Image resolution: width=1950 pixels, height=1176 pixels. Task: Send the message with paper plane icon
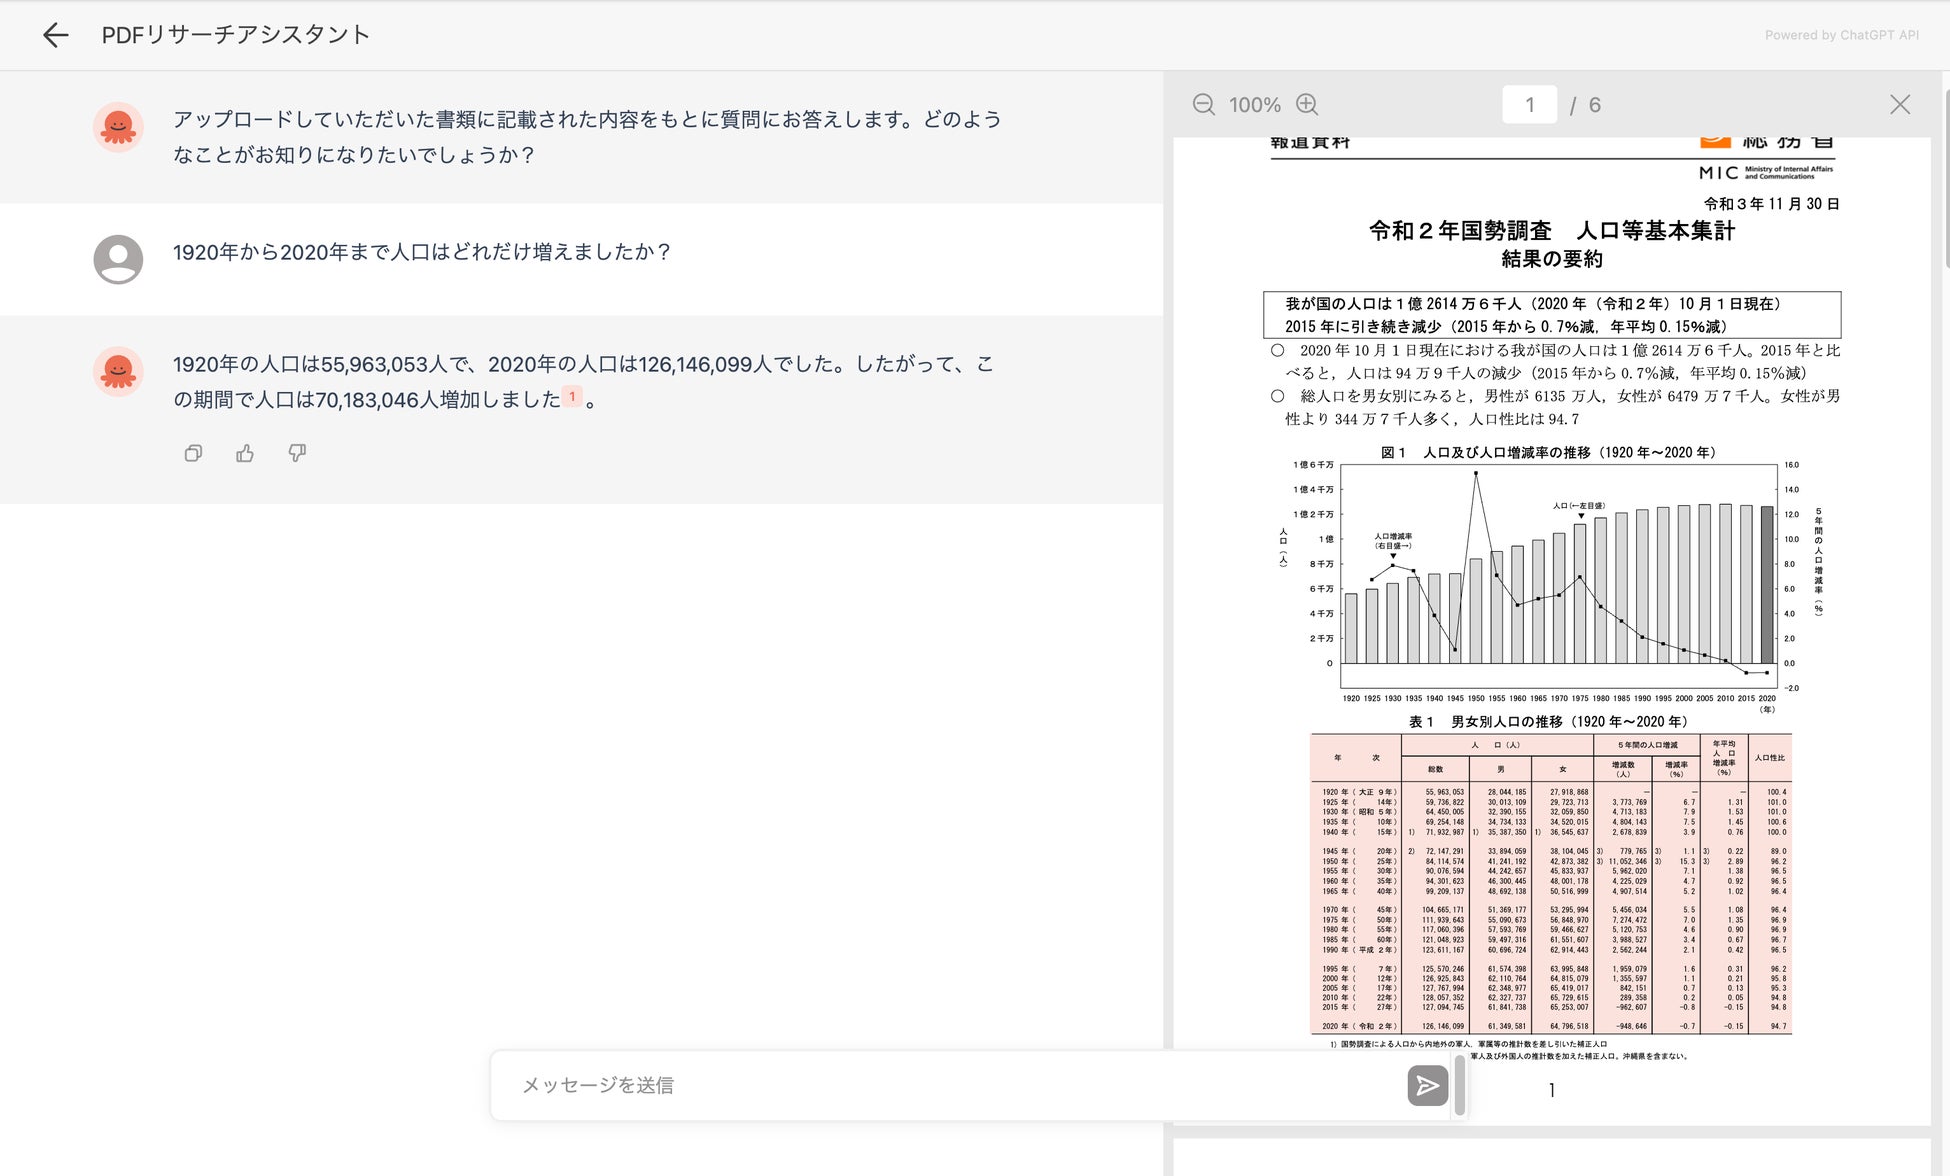point(1427,1085)
